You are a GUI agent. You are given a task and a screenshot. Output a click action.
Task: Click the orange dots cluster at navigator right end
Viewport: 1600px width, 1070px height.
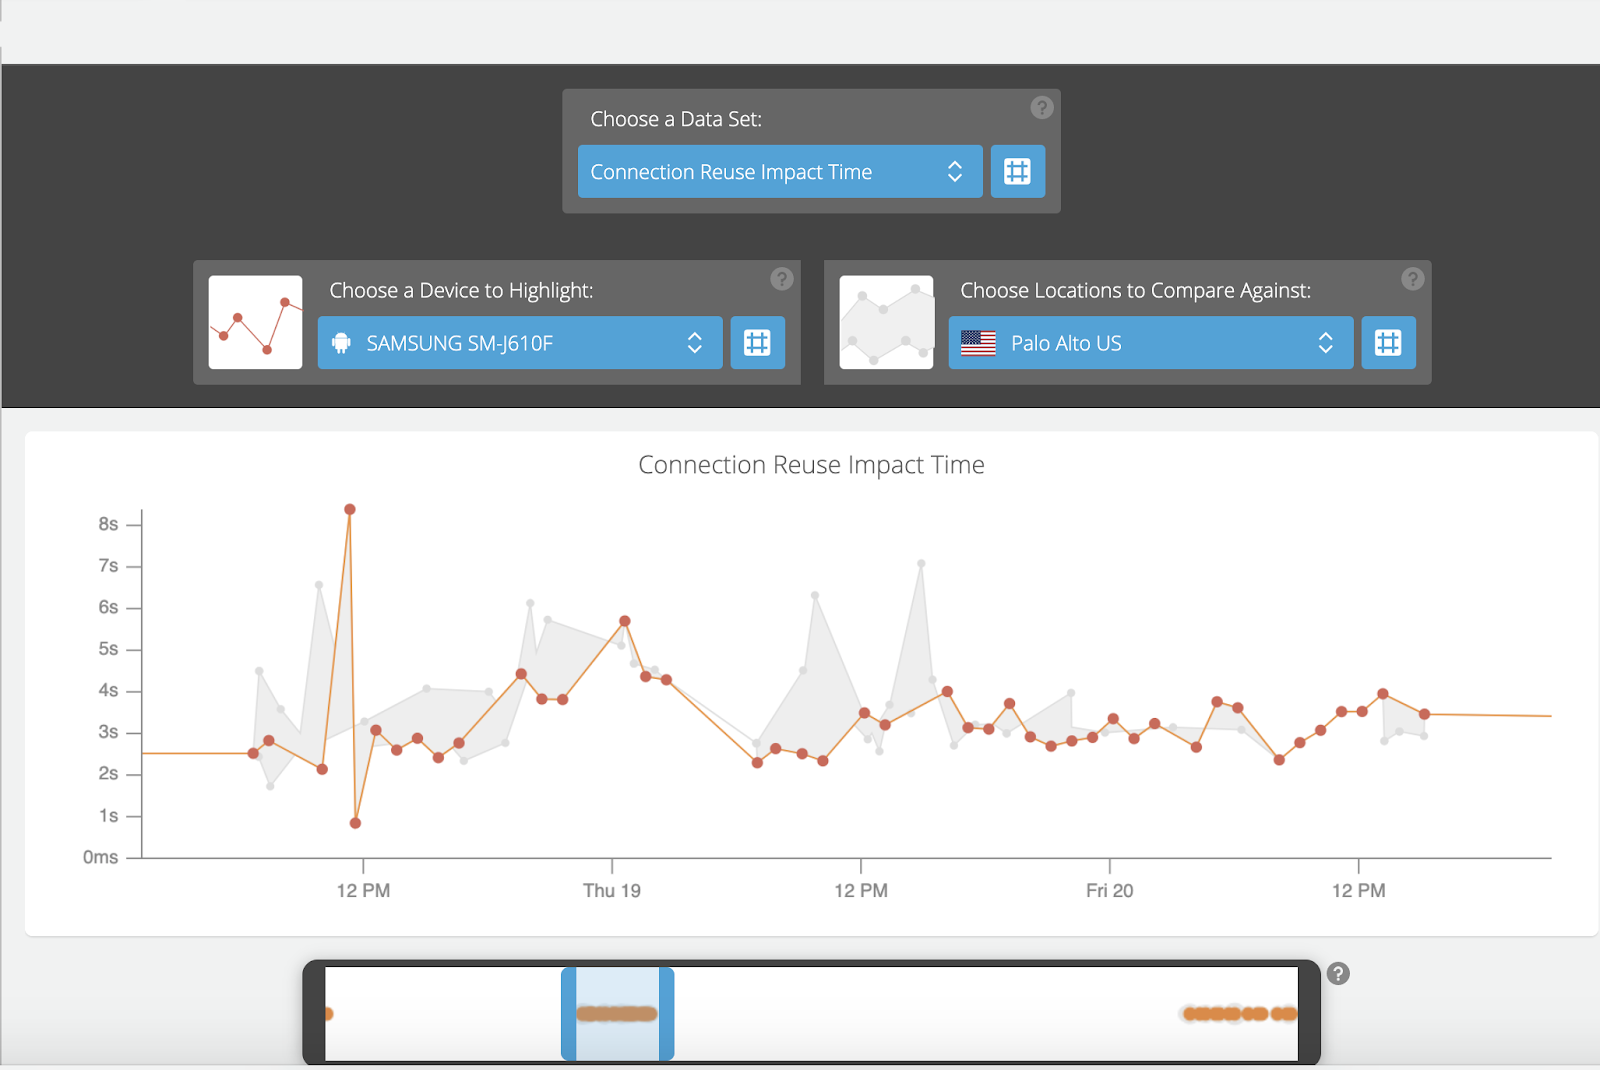point(1240,1014)
